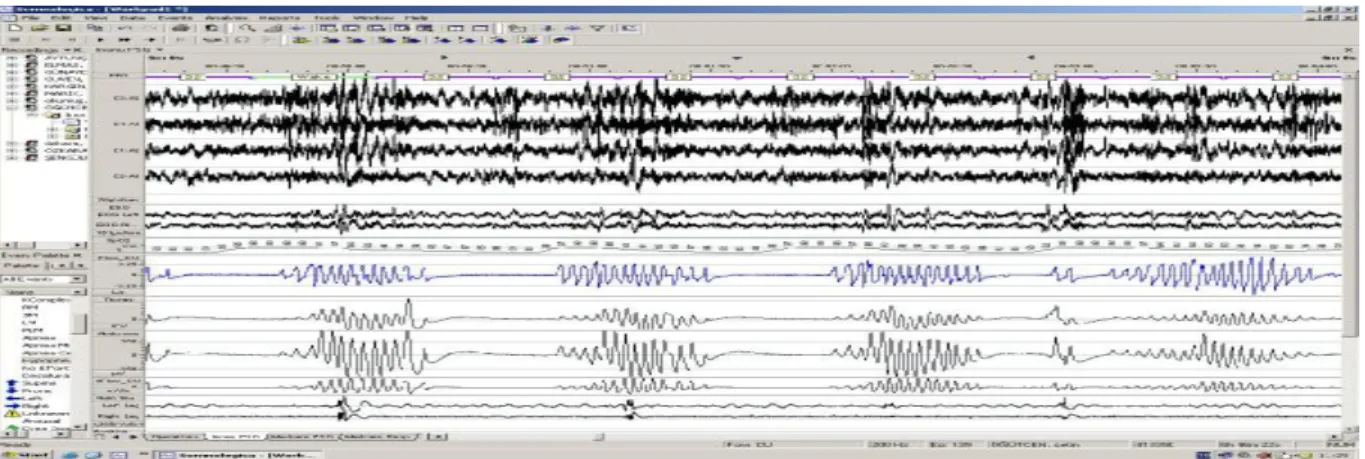Switch to the Medcare PSG tab
The width and height of the screenshot is (1365, 459).
[x=302, y=436]
